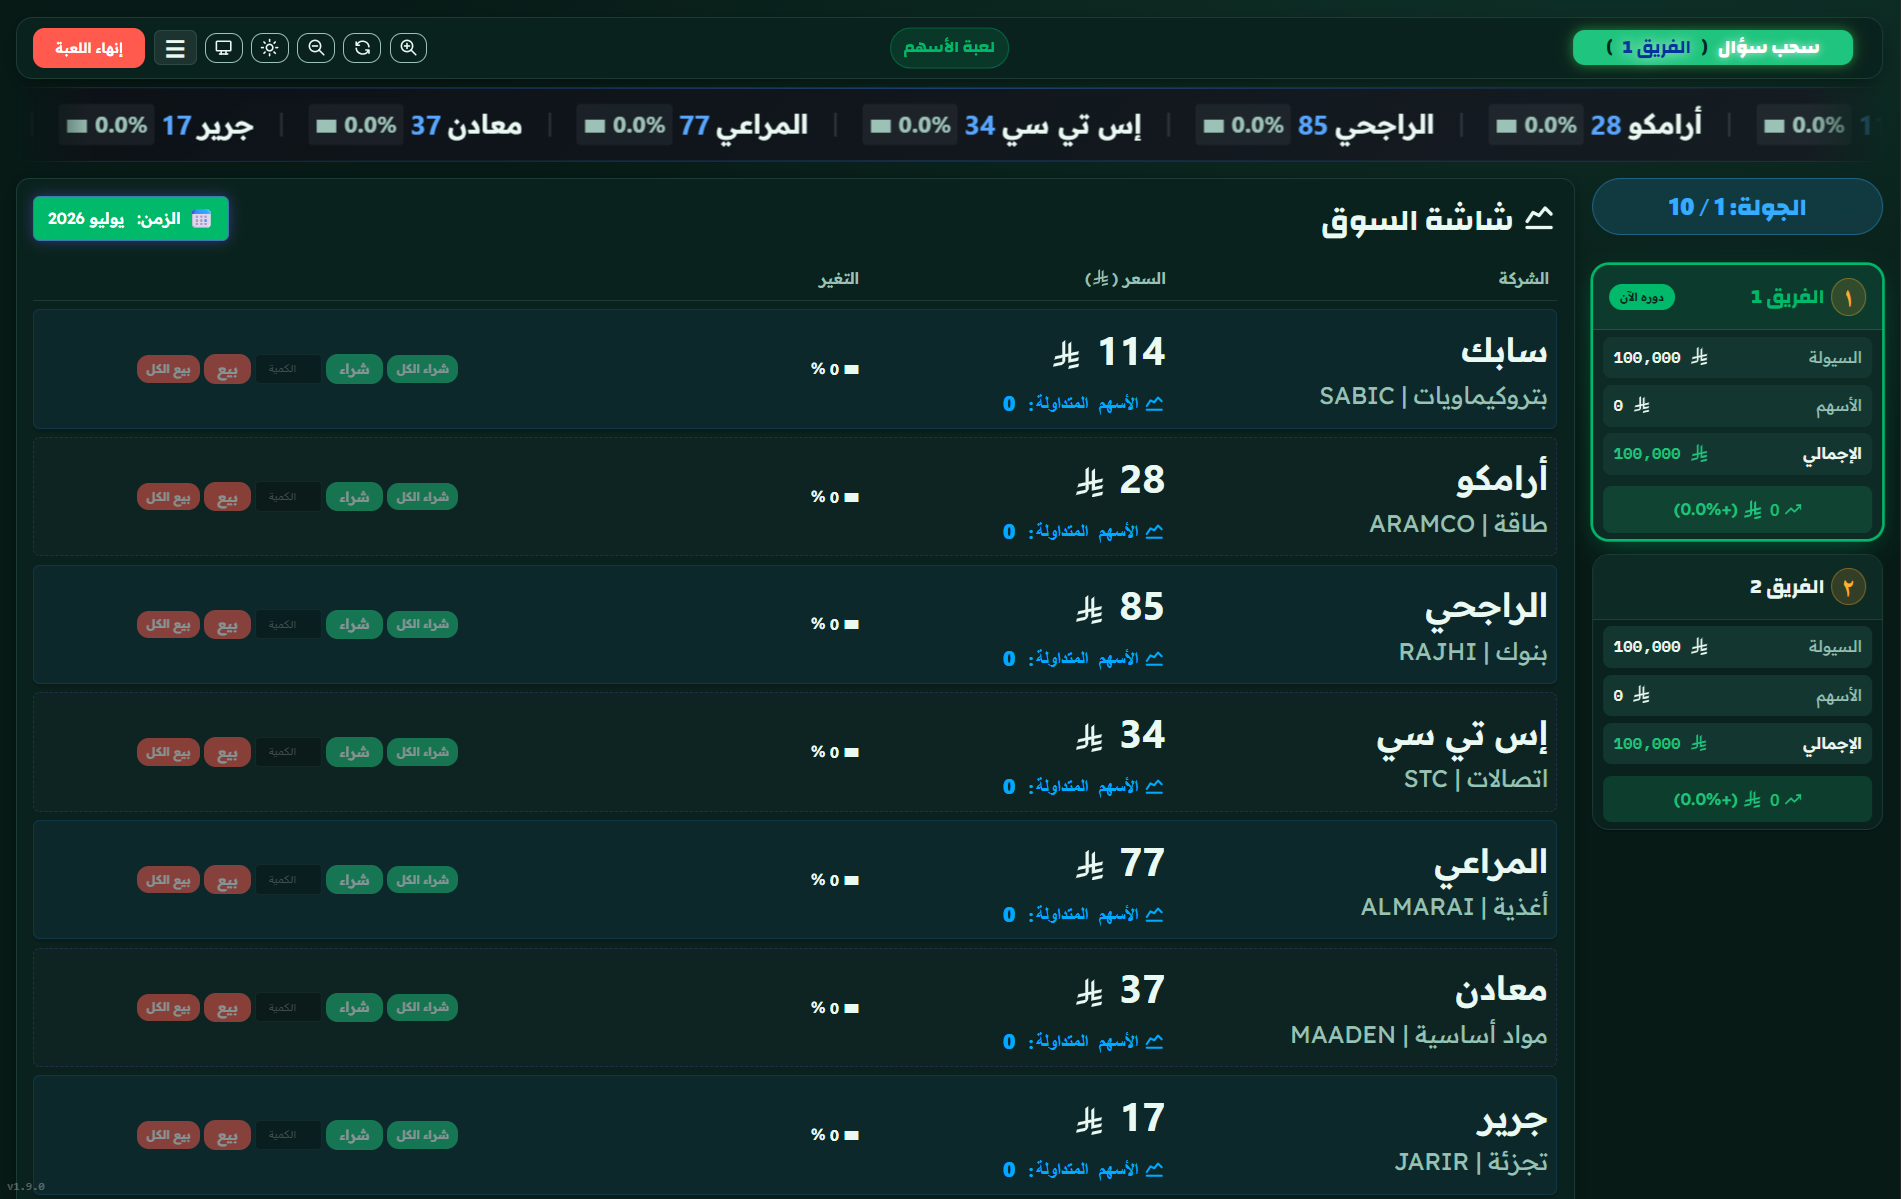Click Buy for ARAMCO
The height and width of the screenshot is (1199, 1901).
354,497
